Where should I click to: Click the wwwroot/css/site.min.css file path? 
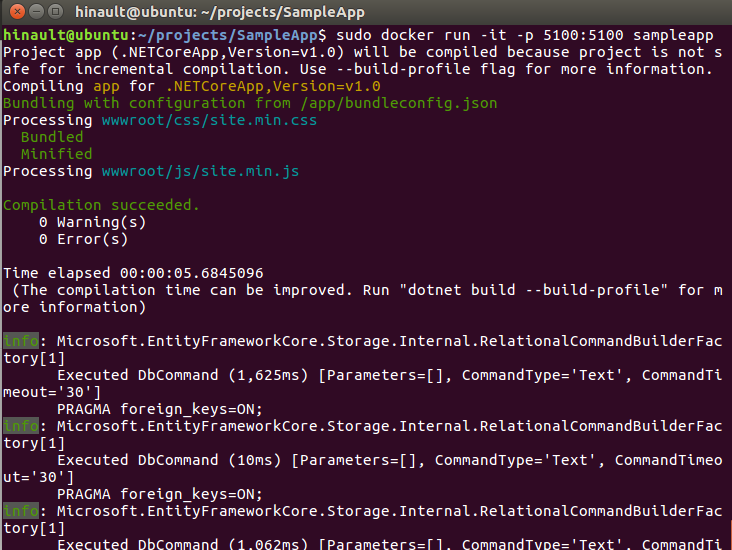pos(209,120)
